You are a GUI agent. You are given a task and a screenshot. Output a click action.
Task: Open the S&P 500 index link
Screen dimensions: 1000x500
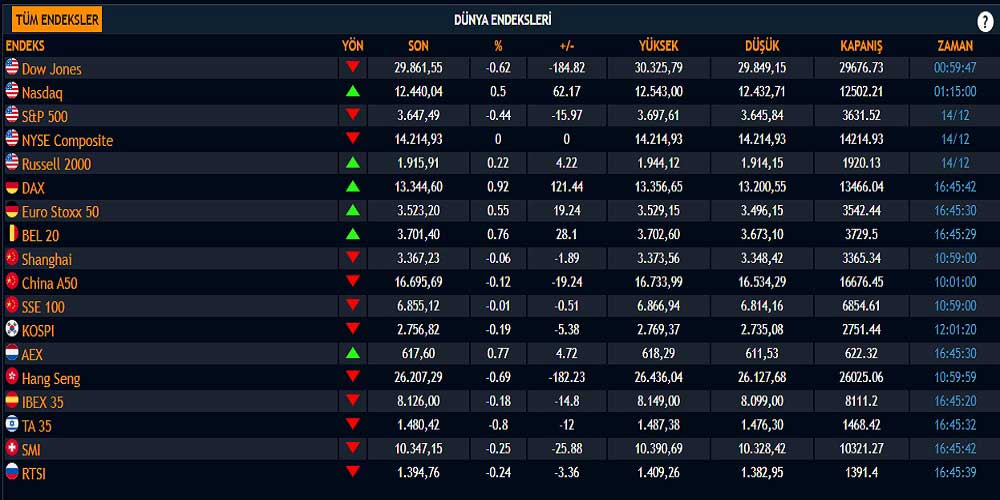click(x=45, y=117)
